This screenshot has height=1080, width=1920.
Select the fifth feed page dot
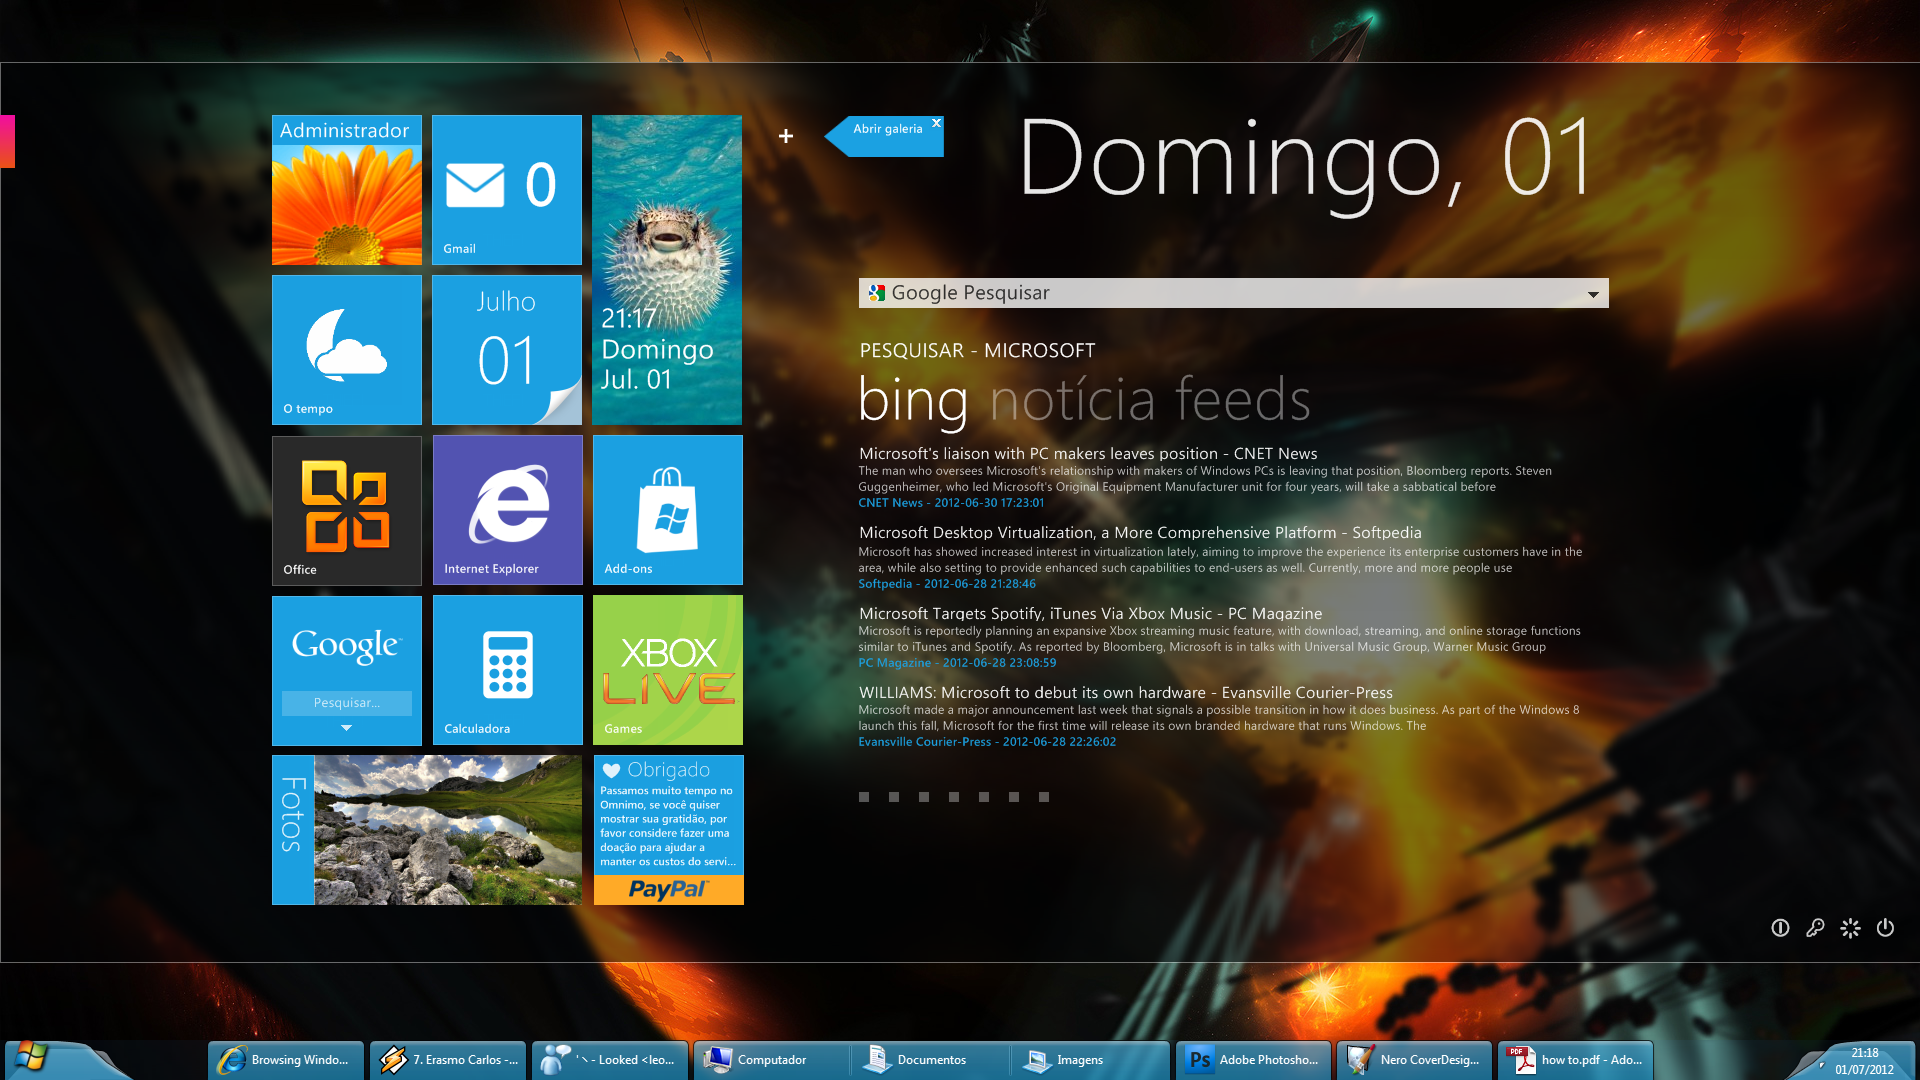(x=984, y=797)
